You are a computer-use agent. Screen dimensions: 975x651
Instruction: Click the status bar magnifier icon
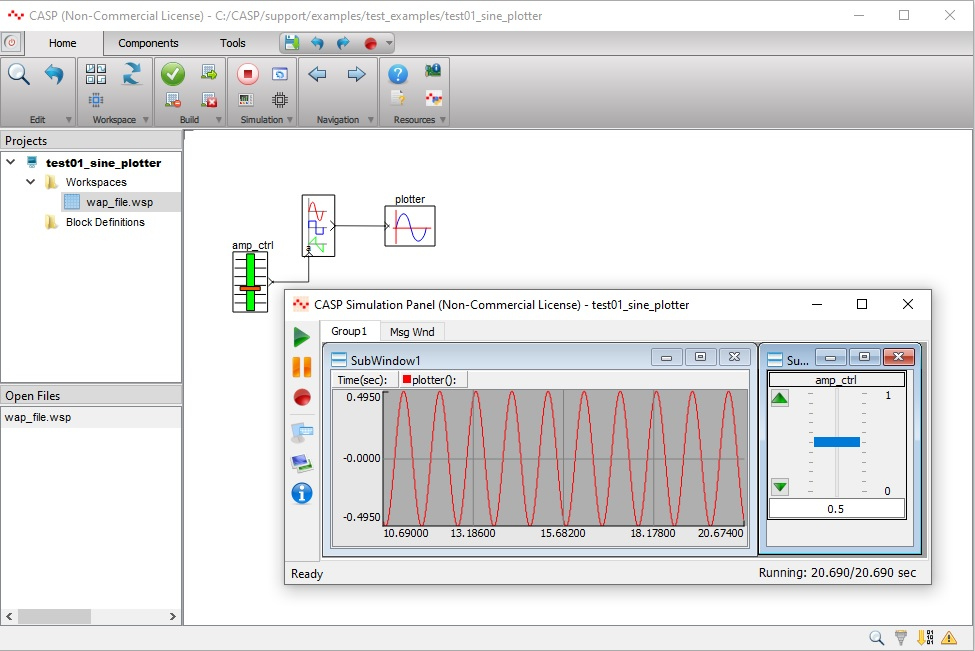click(877, 637)
